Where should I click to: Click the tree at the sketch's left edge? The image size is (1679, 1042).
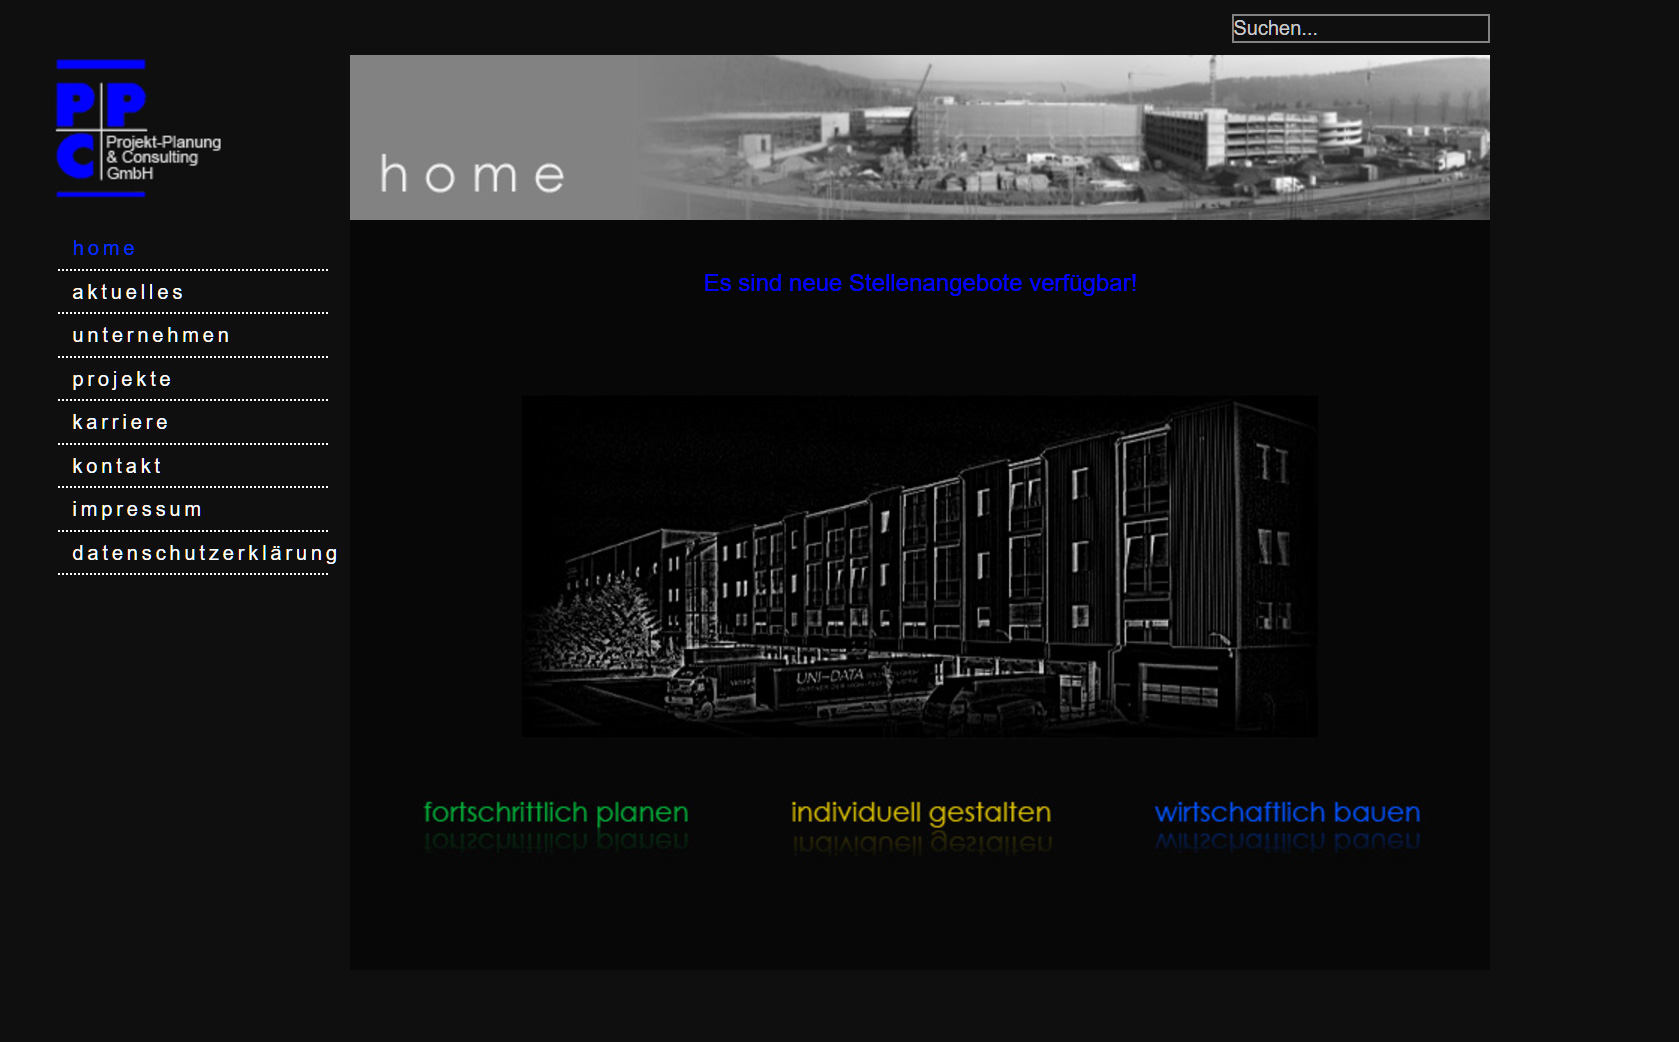point(600,620)
